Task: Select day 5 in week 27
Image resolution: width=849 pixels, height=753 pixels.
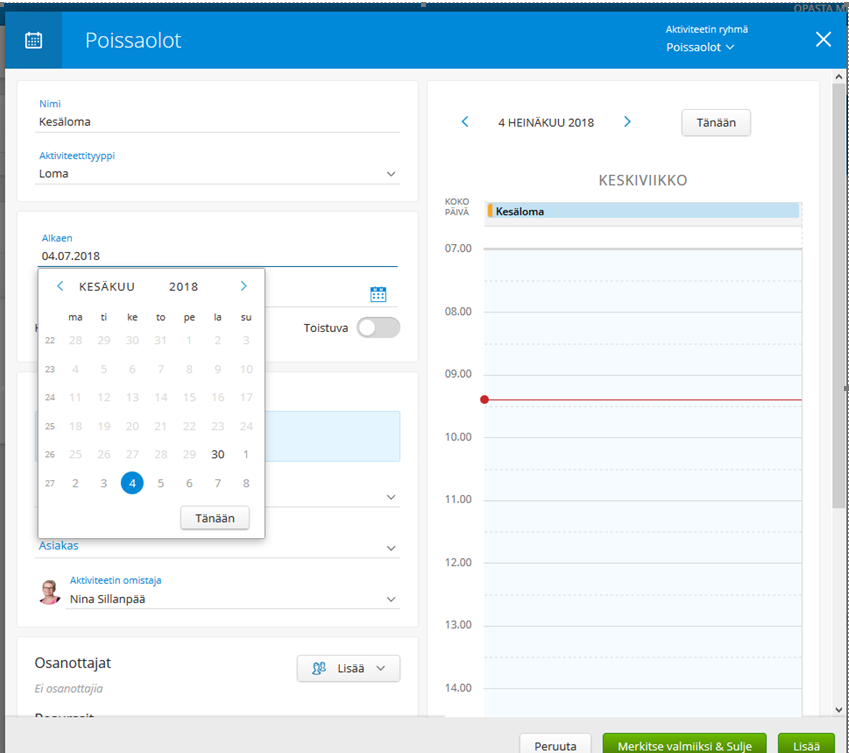Action: coord(161,483)
